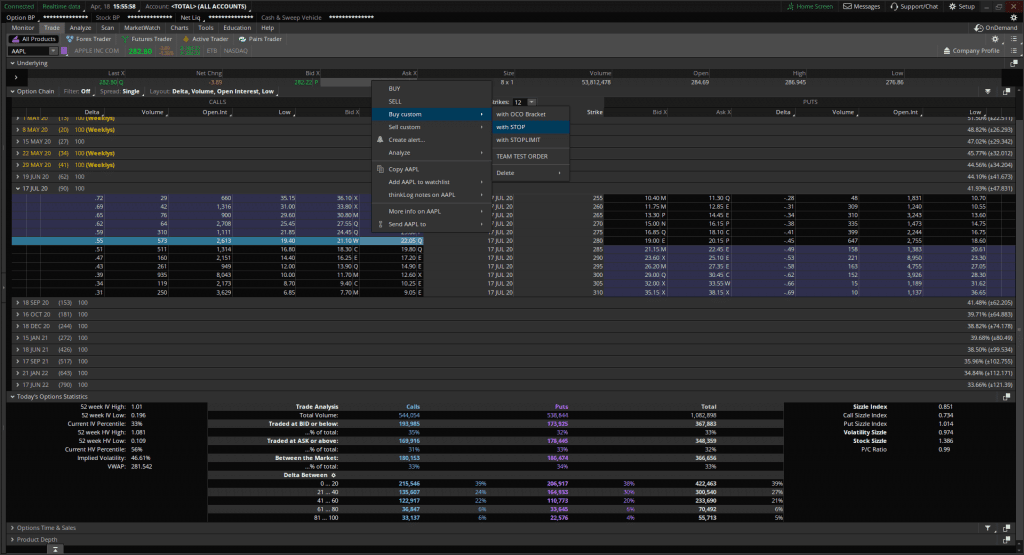Select 'Create alert...' in context menu
Viewport: 1024px width, 555px height.
406,140
